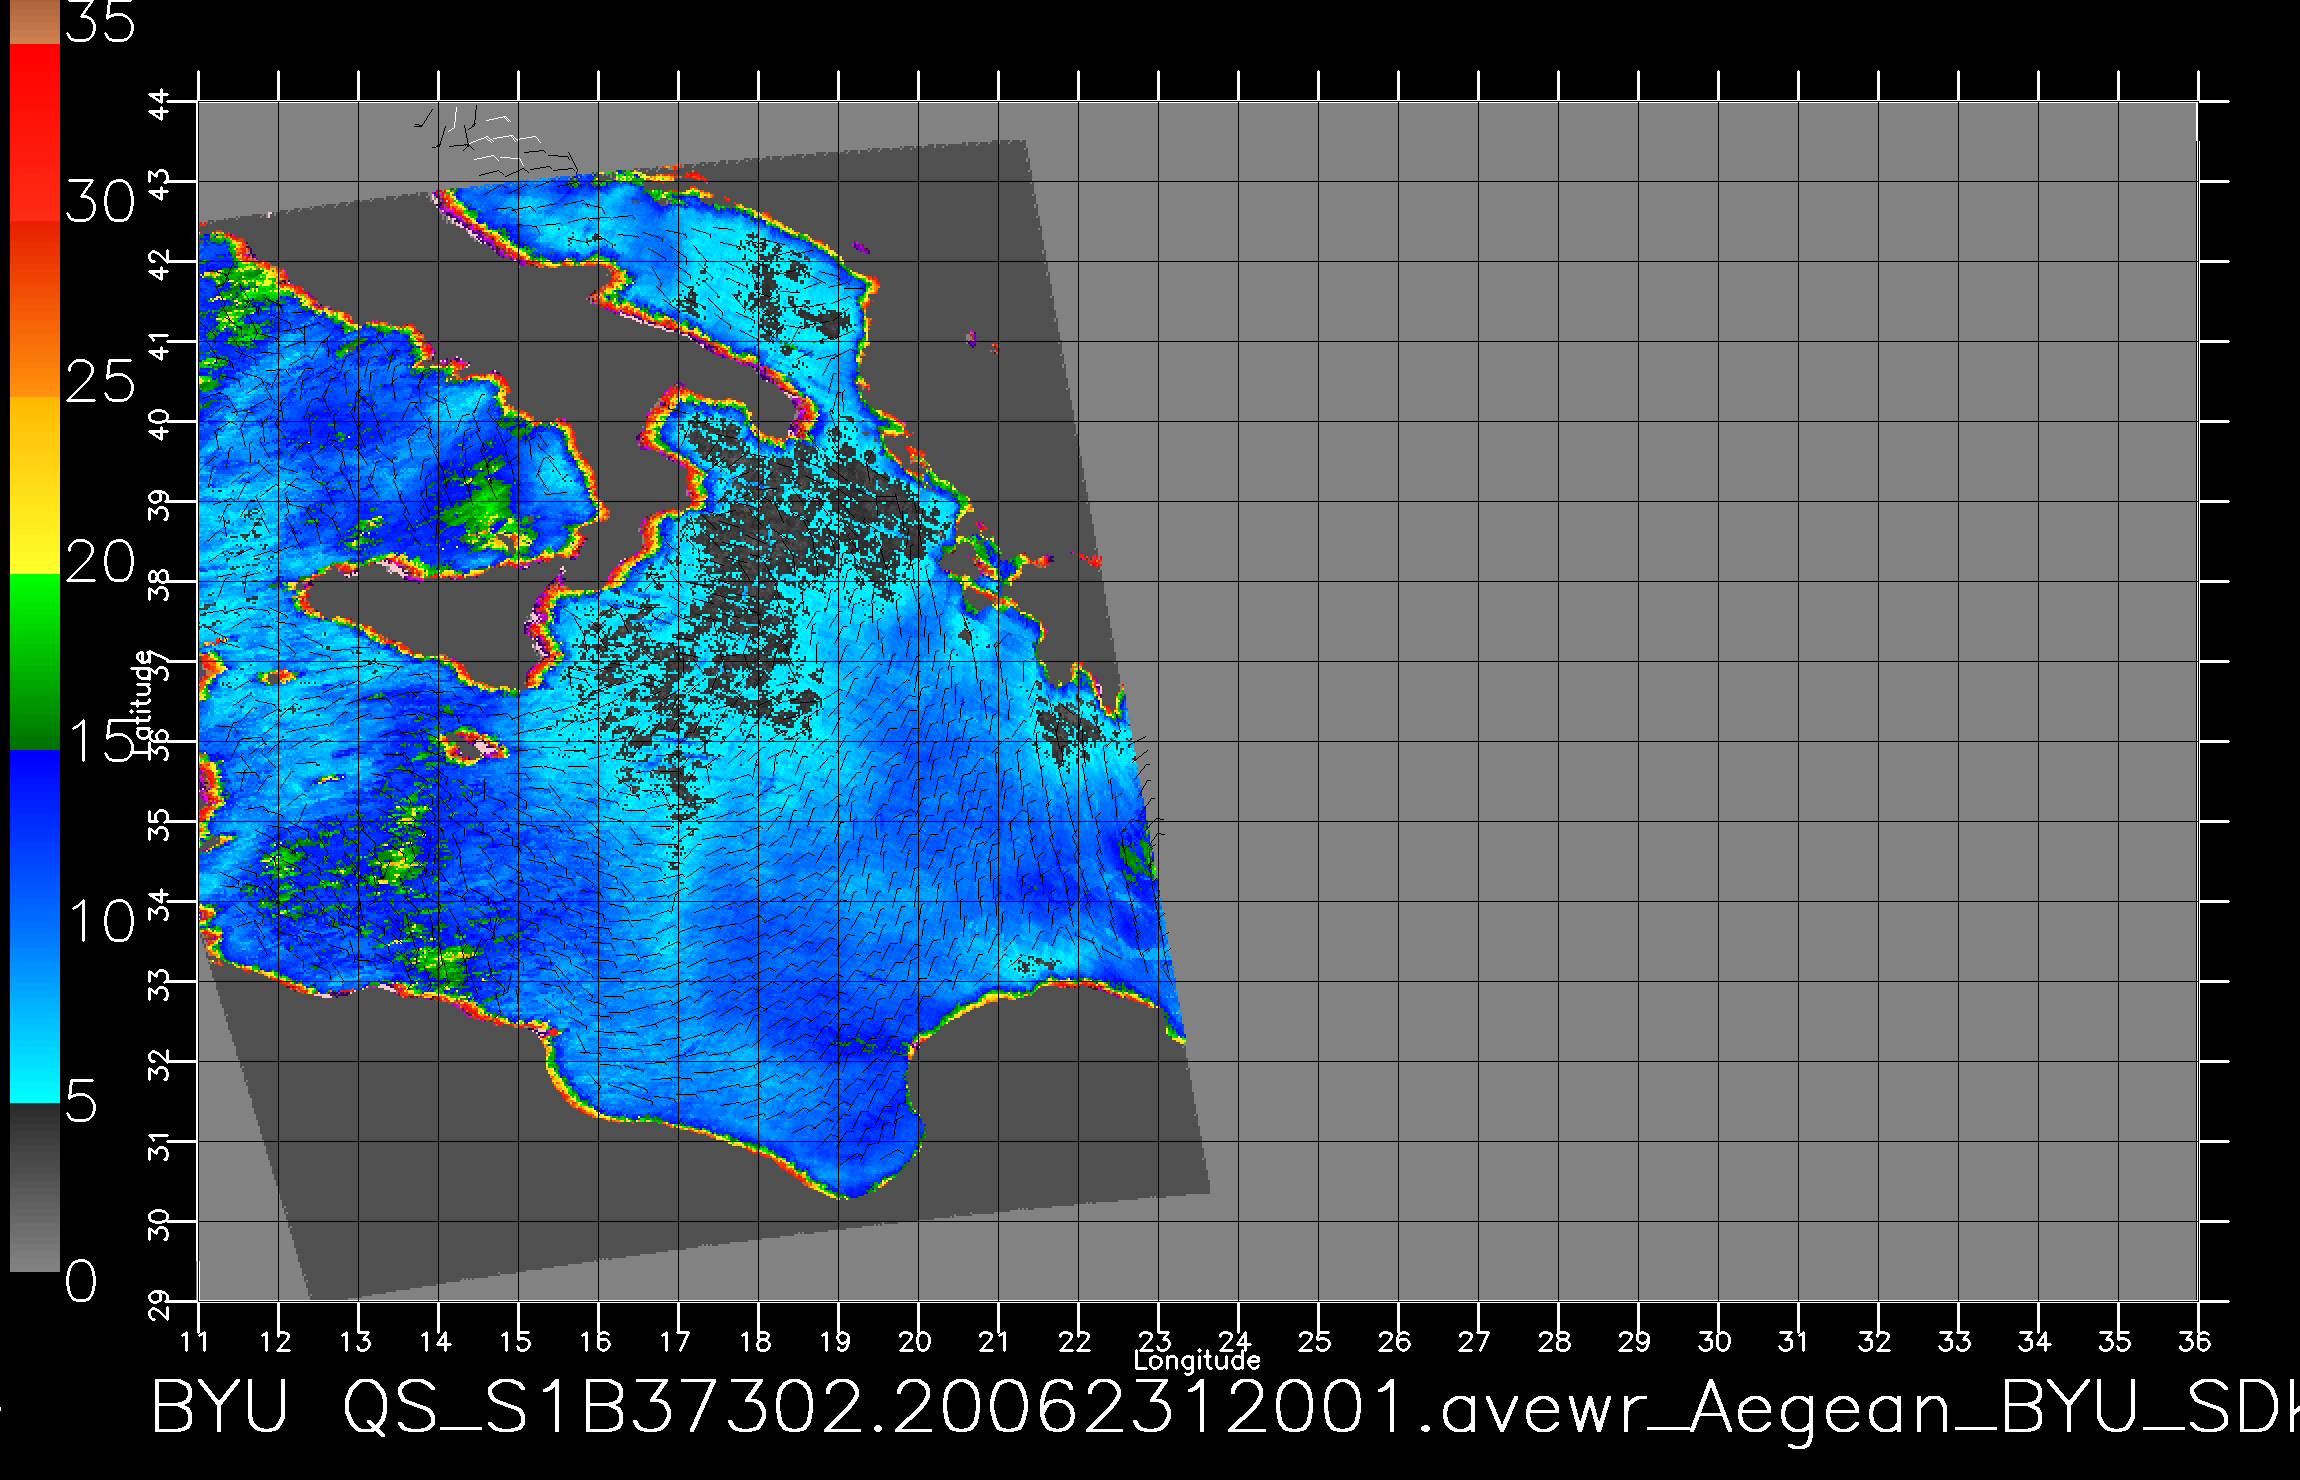Viewport: 2300px width, 1480px height.
Task: Select latitude axis tick label 35
Action: 161,825
